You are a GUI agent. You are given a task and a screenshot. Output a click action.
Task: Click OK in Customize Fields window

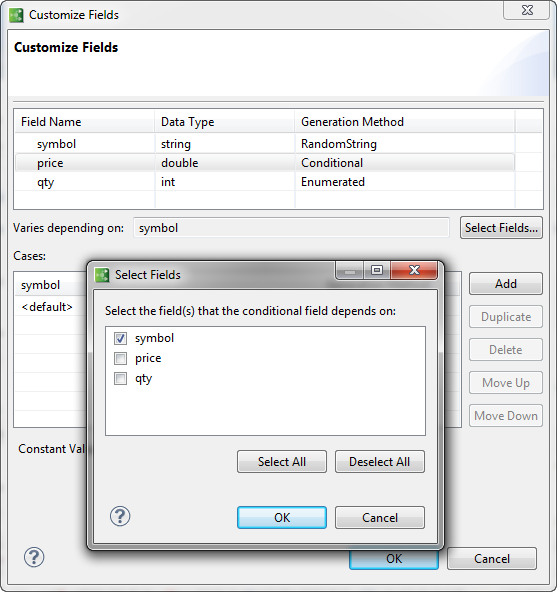[394, 560]
